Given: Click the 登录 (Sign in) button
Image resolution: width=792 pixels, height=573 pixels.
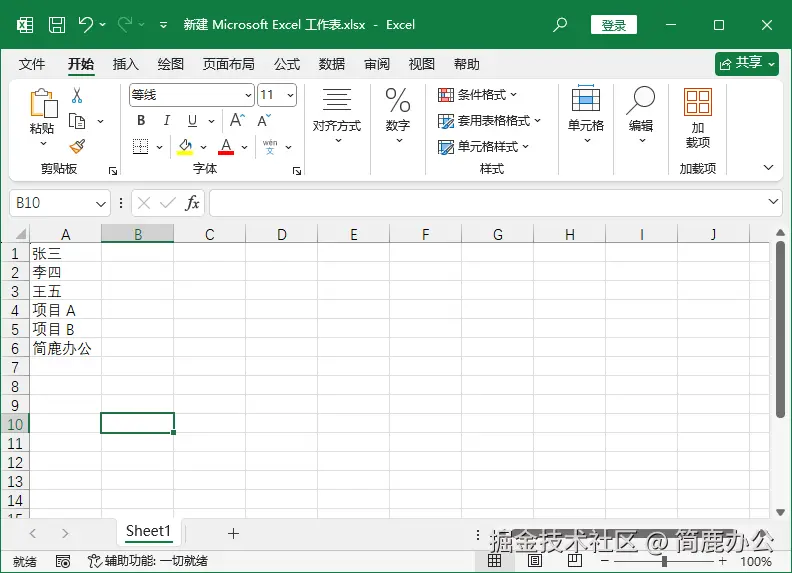Looking at the screenshot, I should [614, 25].
